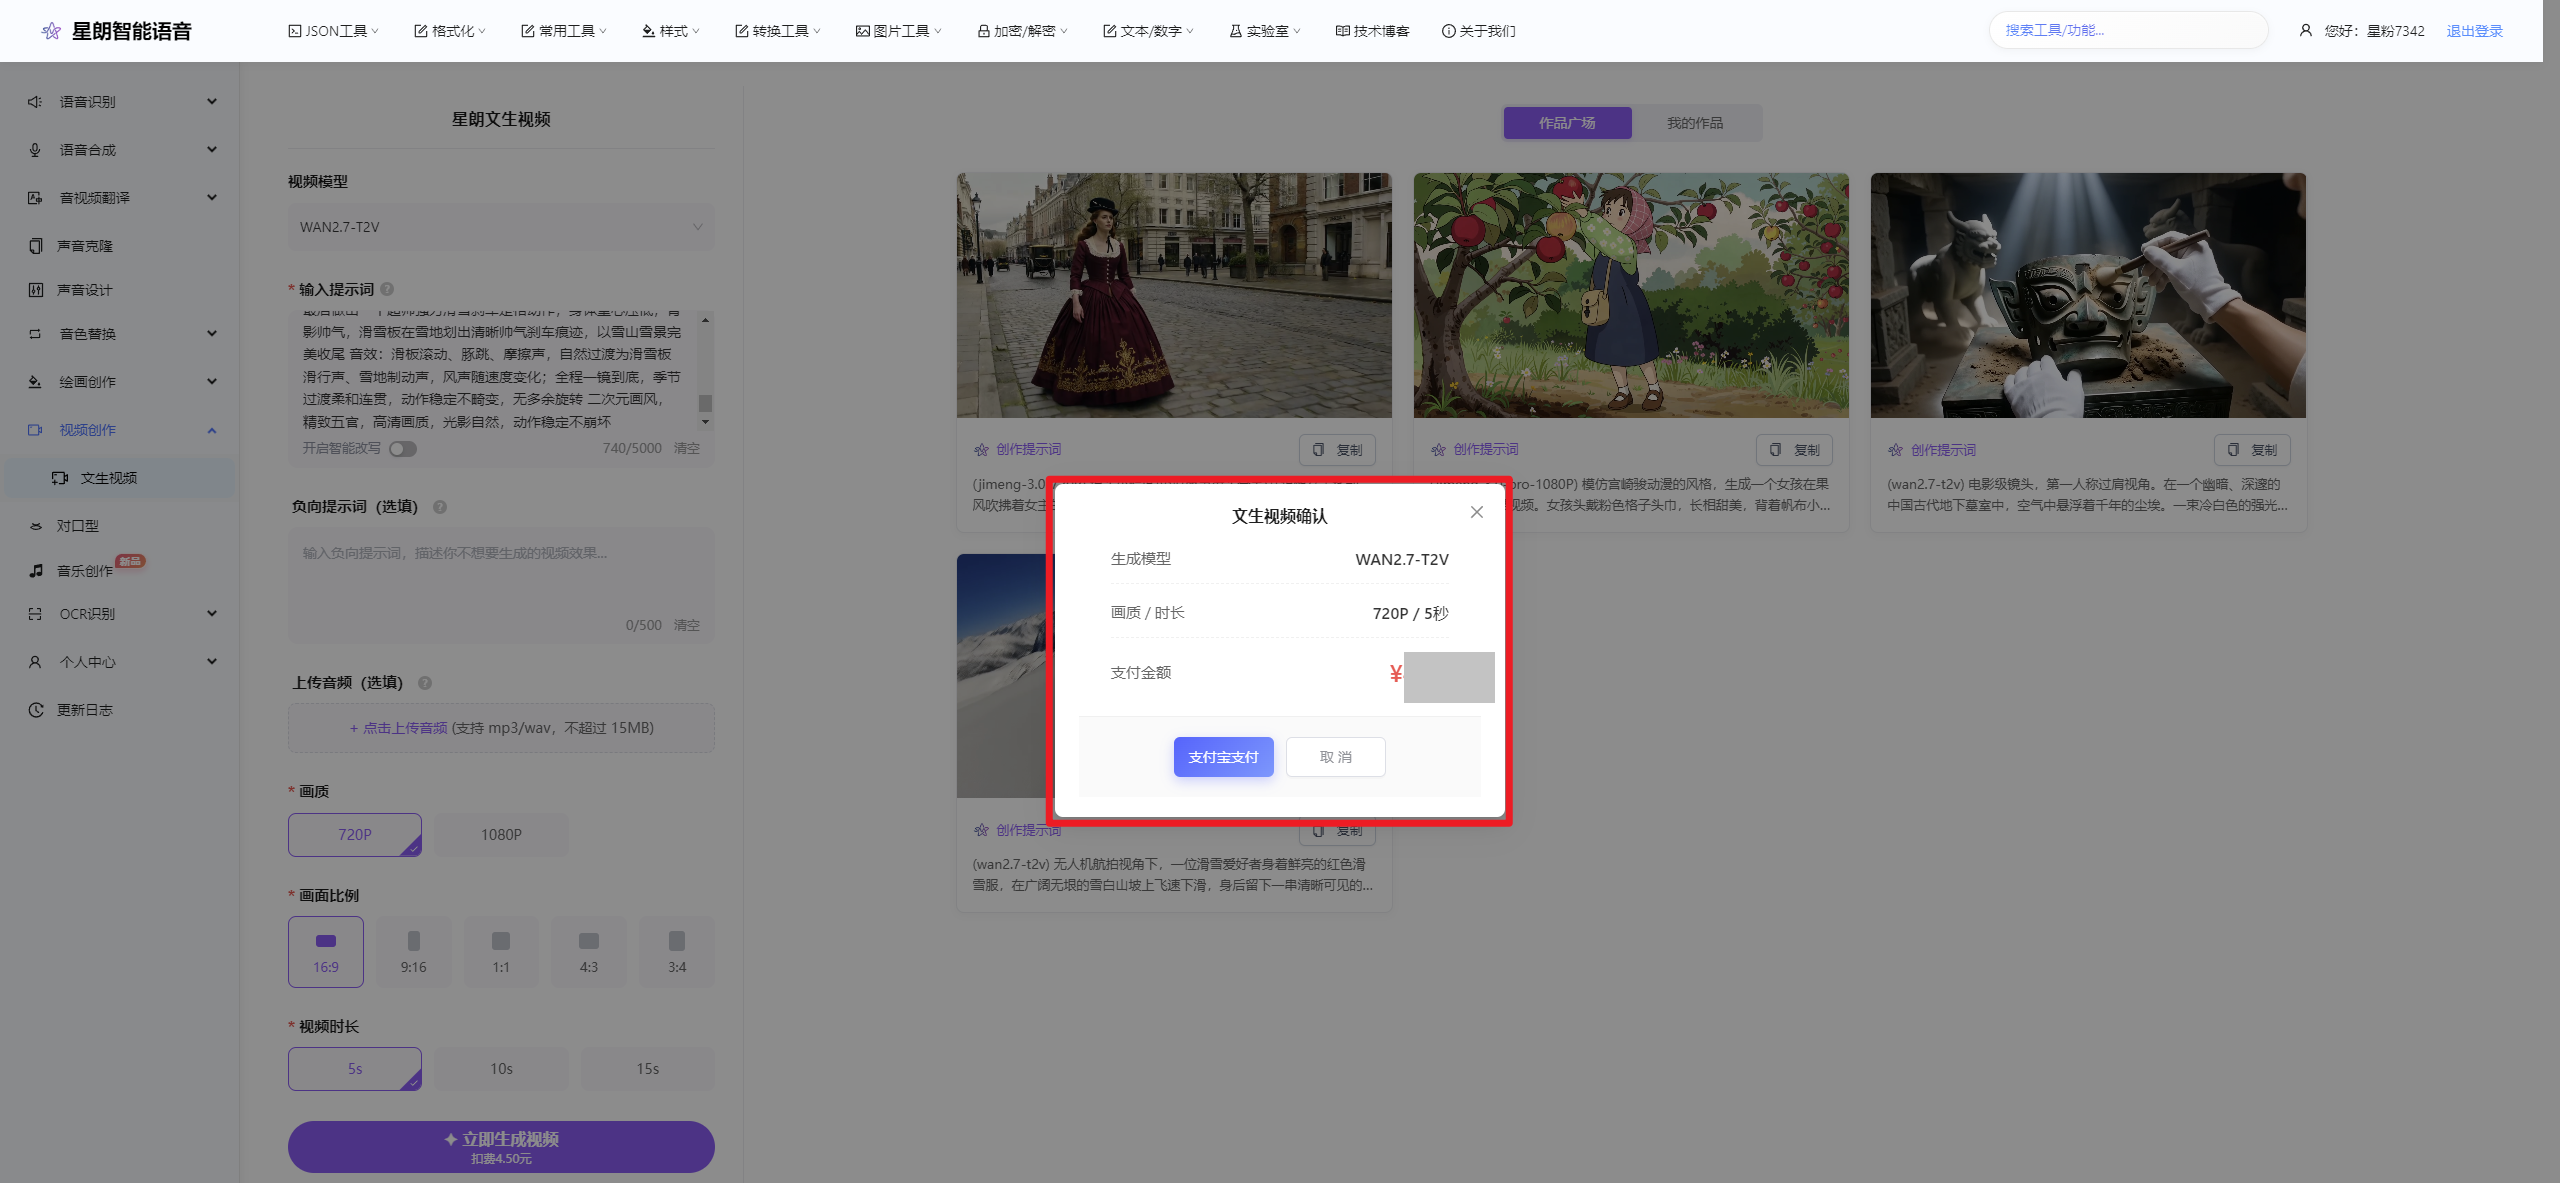This screenshot has width=2560, height=1183.
Task: Click the 绘画创作 paint icon
Action: 35,382
